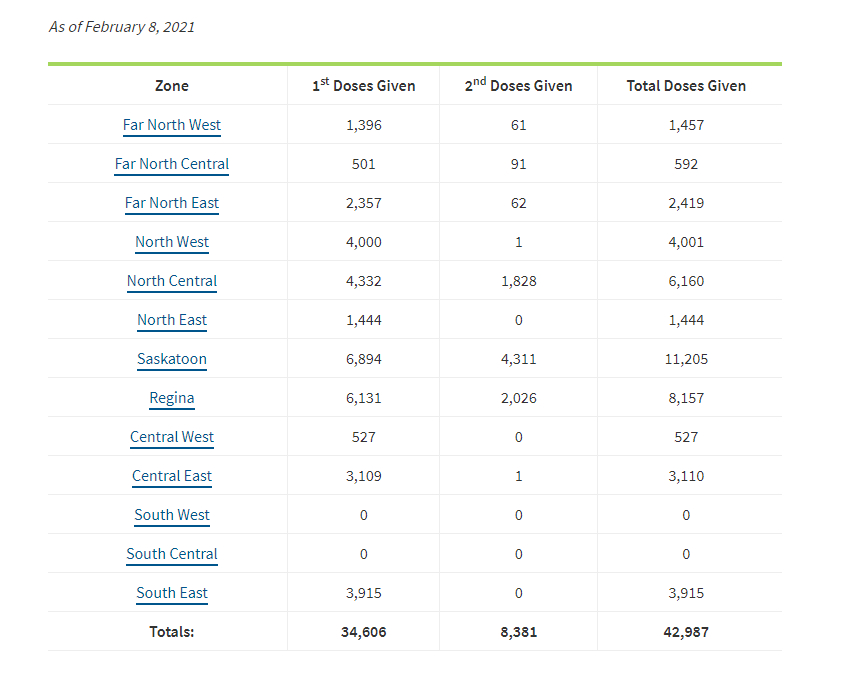Click the second doses value 62
Screen dimensions: 855x678
pyautogui.click(x=519, y=203)
